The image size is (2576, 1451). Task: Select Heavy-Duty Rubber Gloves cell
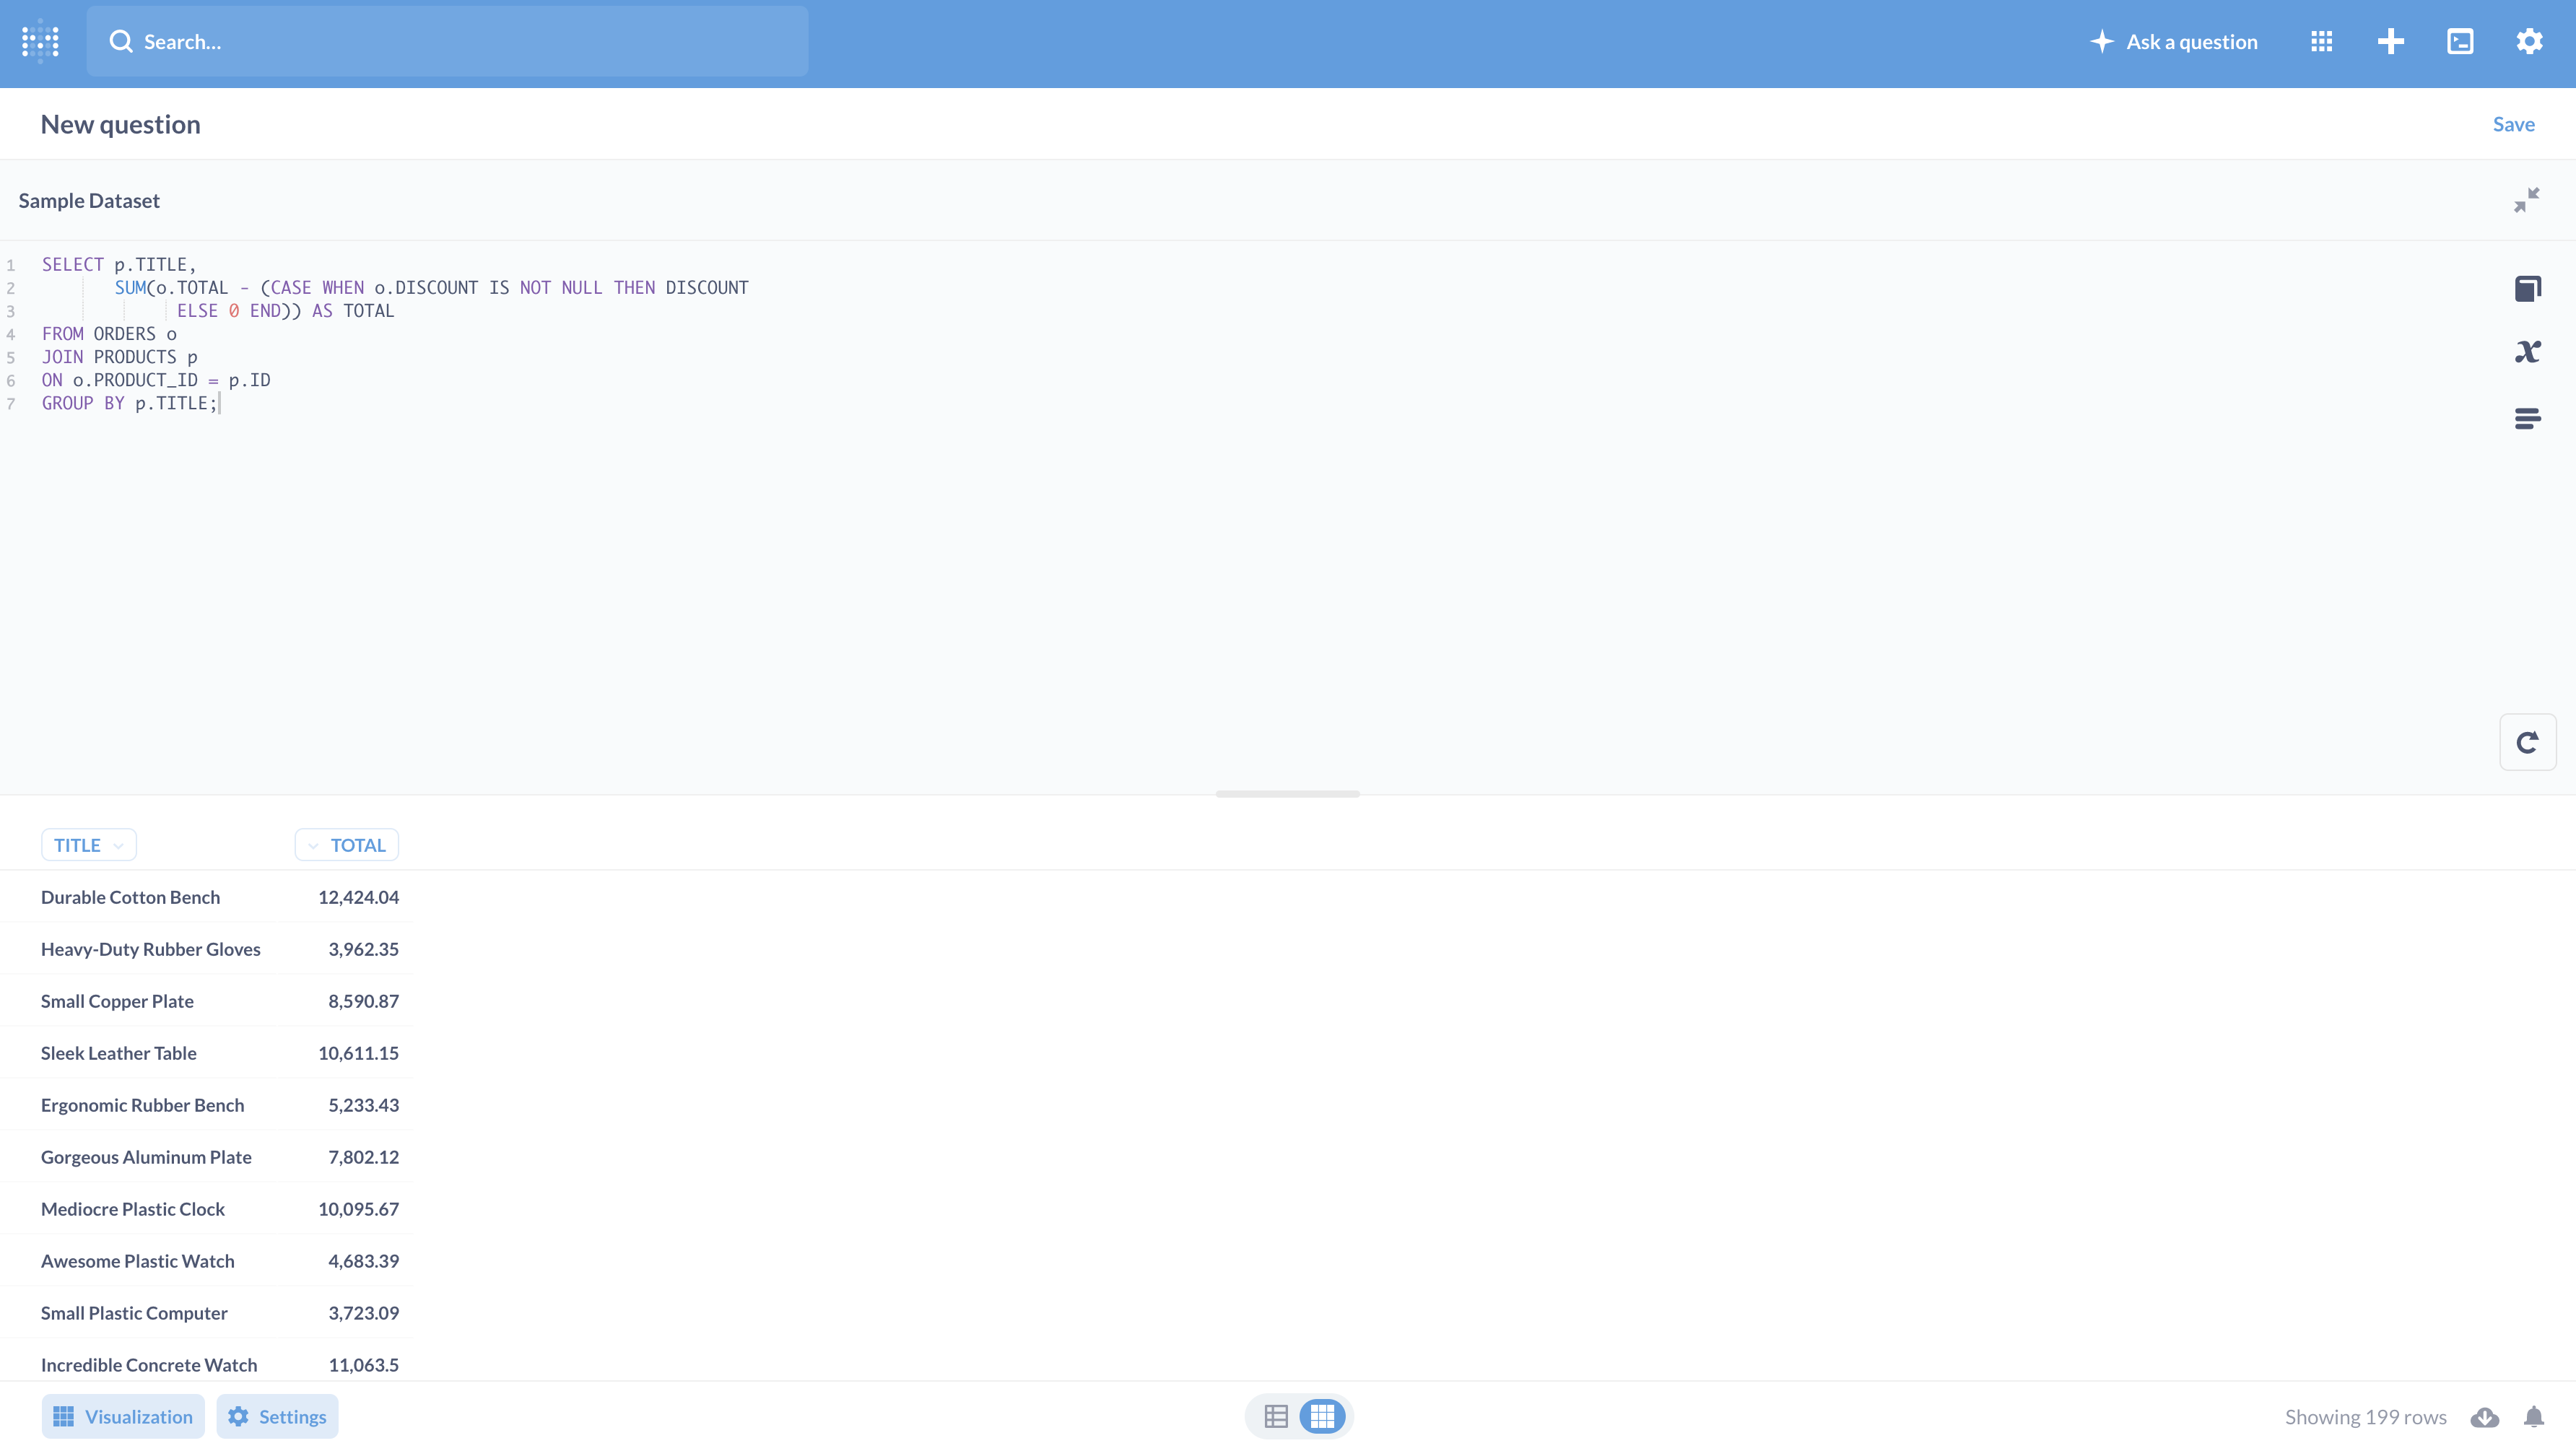pos(150,949)
